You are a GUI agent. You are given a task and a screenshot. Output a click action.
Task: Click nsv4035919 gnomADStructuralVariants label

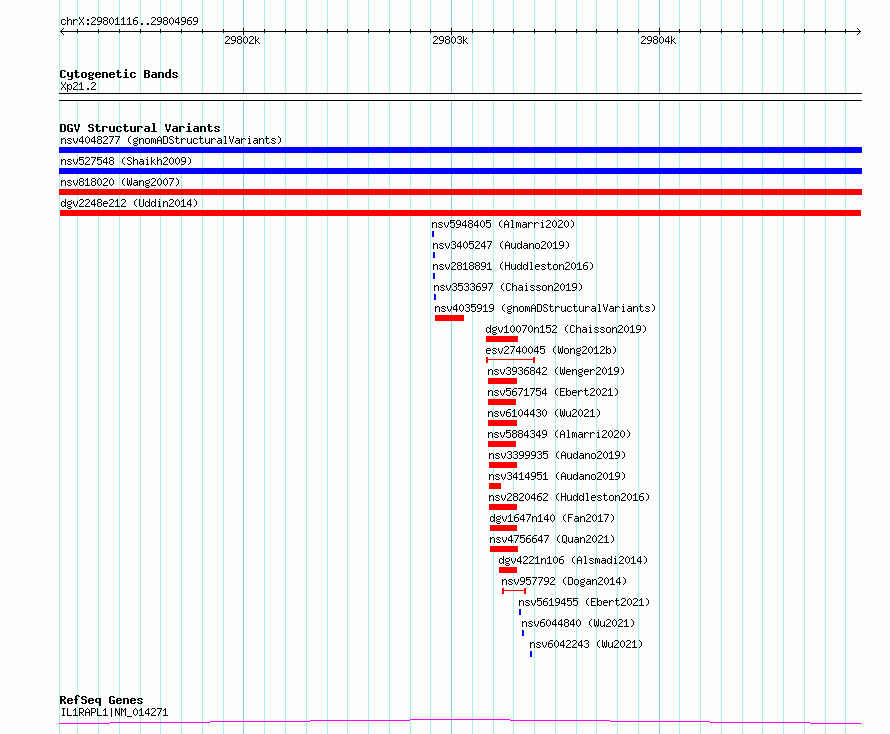click(x=545, y=308)
